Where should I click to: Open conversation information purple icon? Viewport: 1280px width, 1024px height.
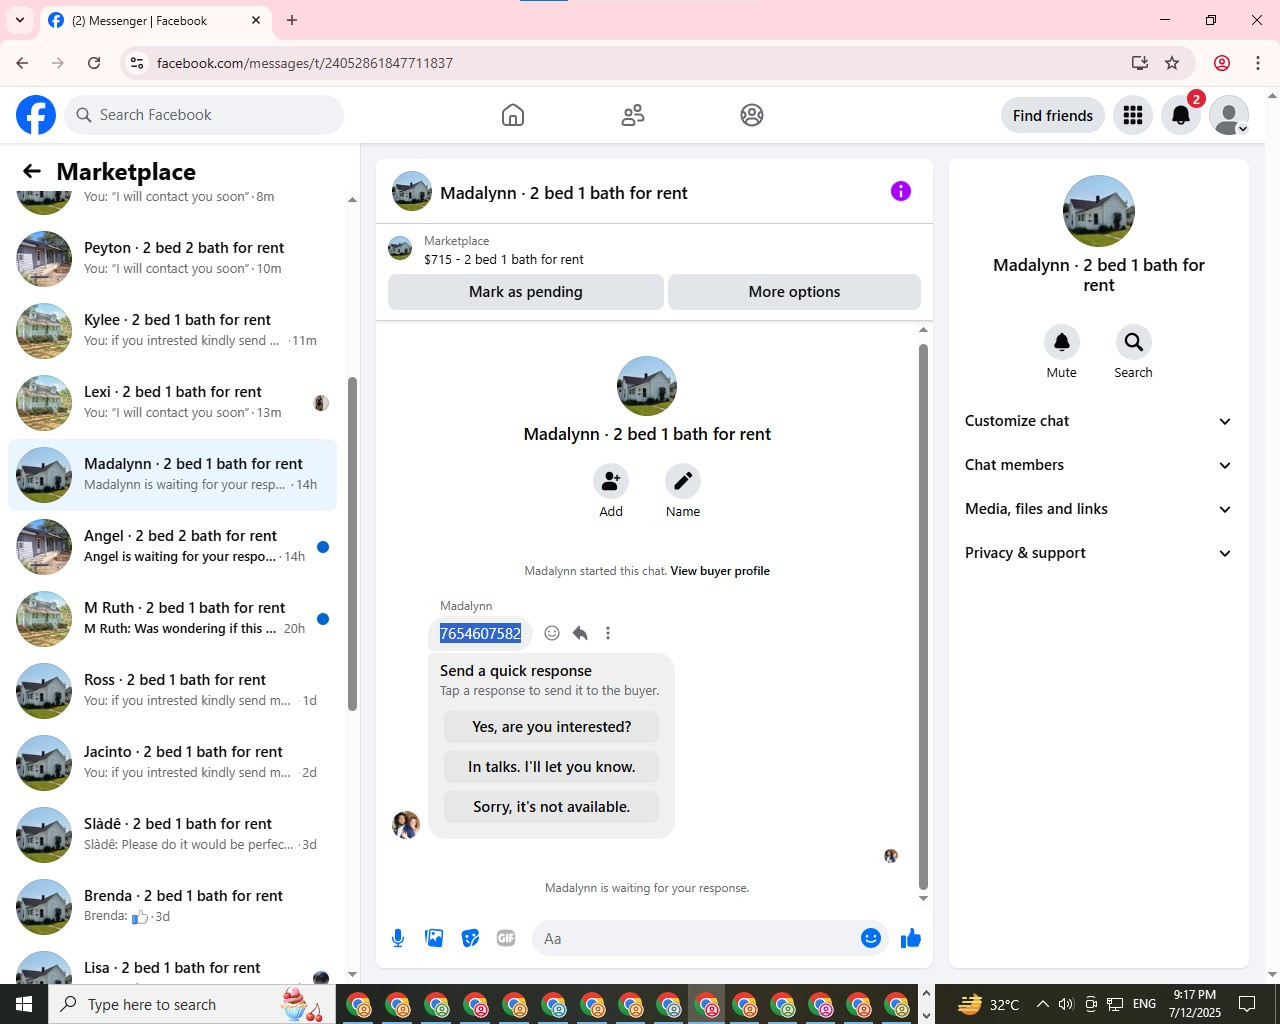pos(901,191)
